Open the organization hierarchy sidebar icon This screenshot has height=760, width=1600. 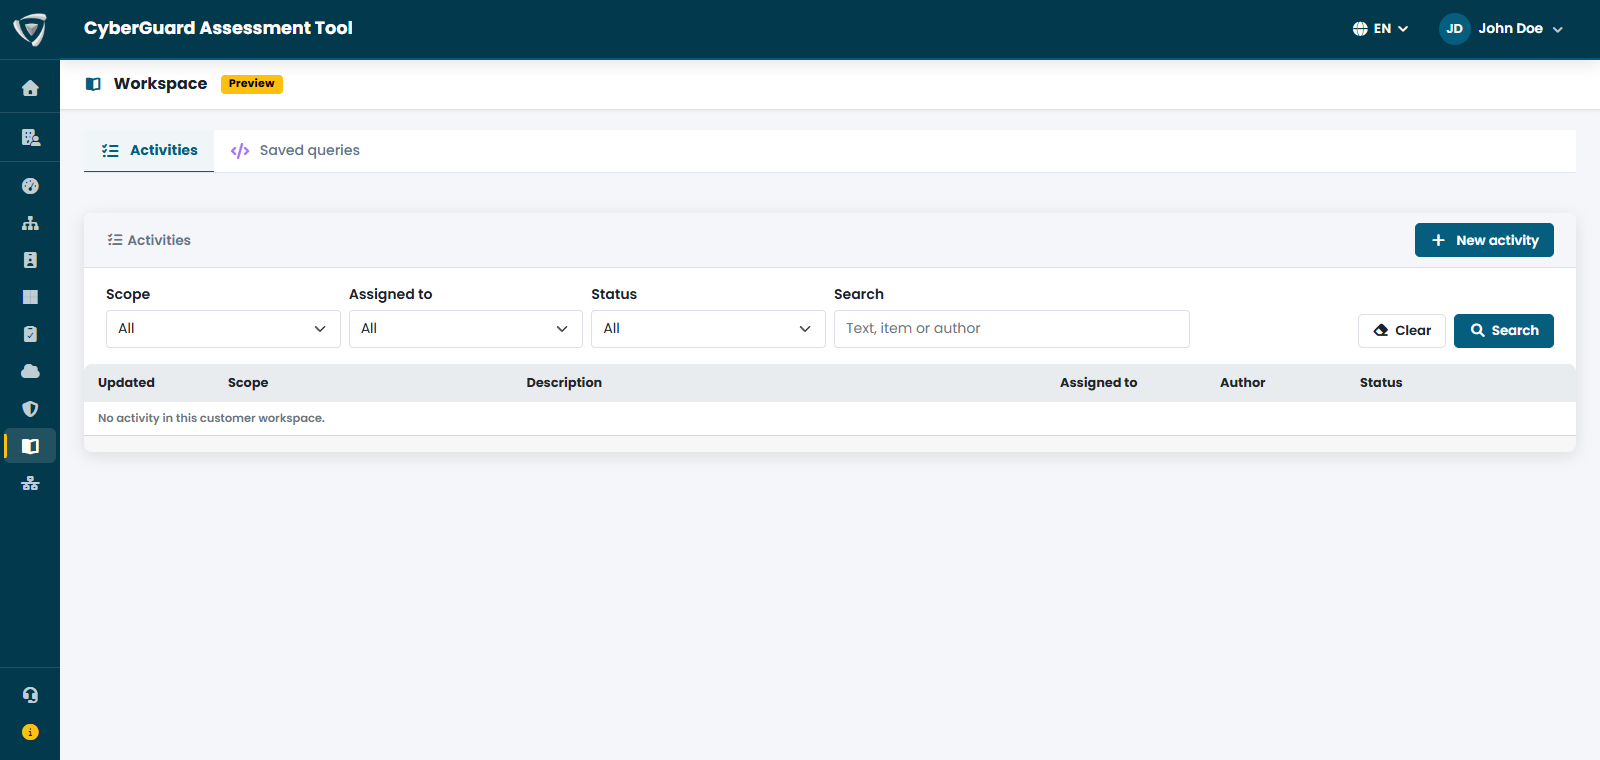(30, 223)
